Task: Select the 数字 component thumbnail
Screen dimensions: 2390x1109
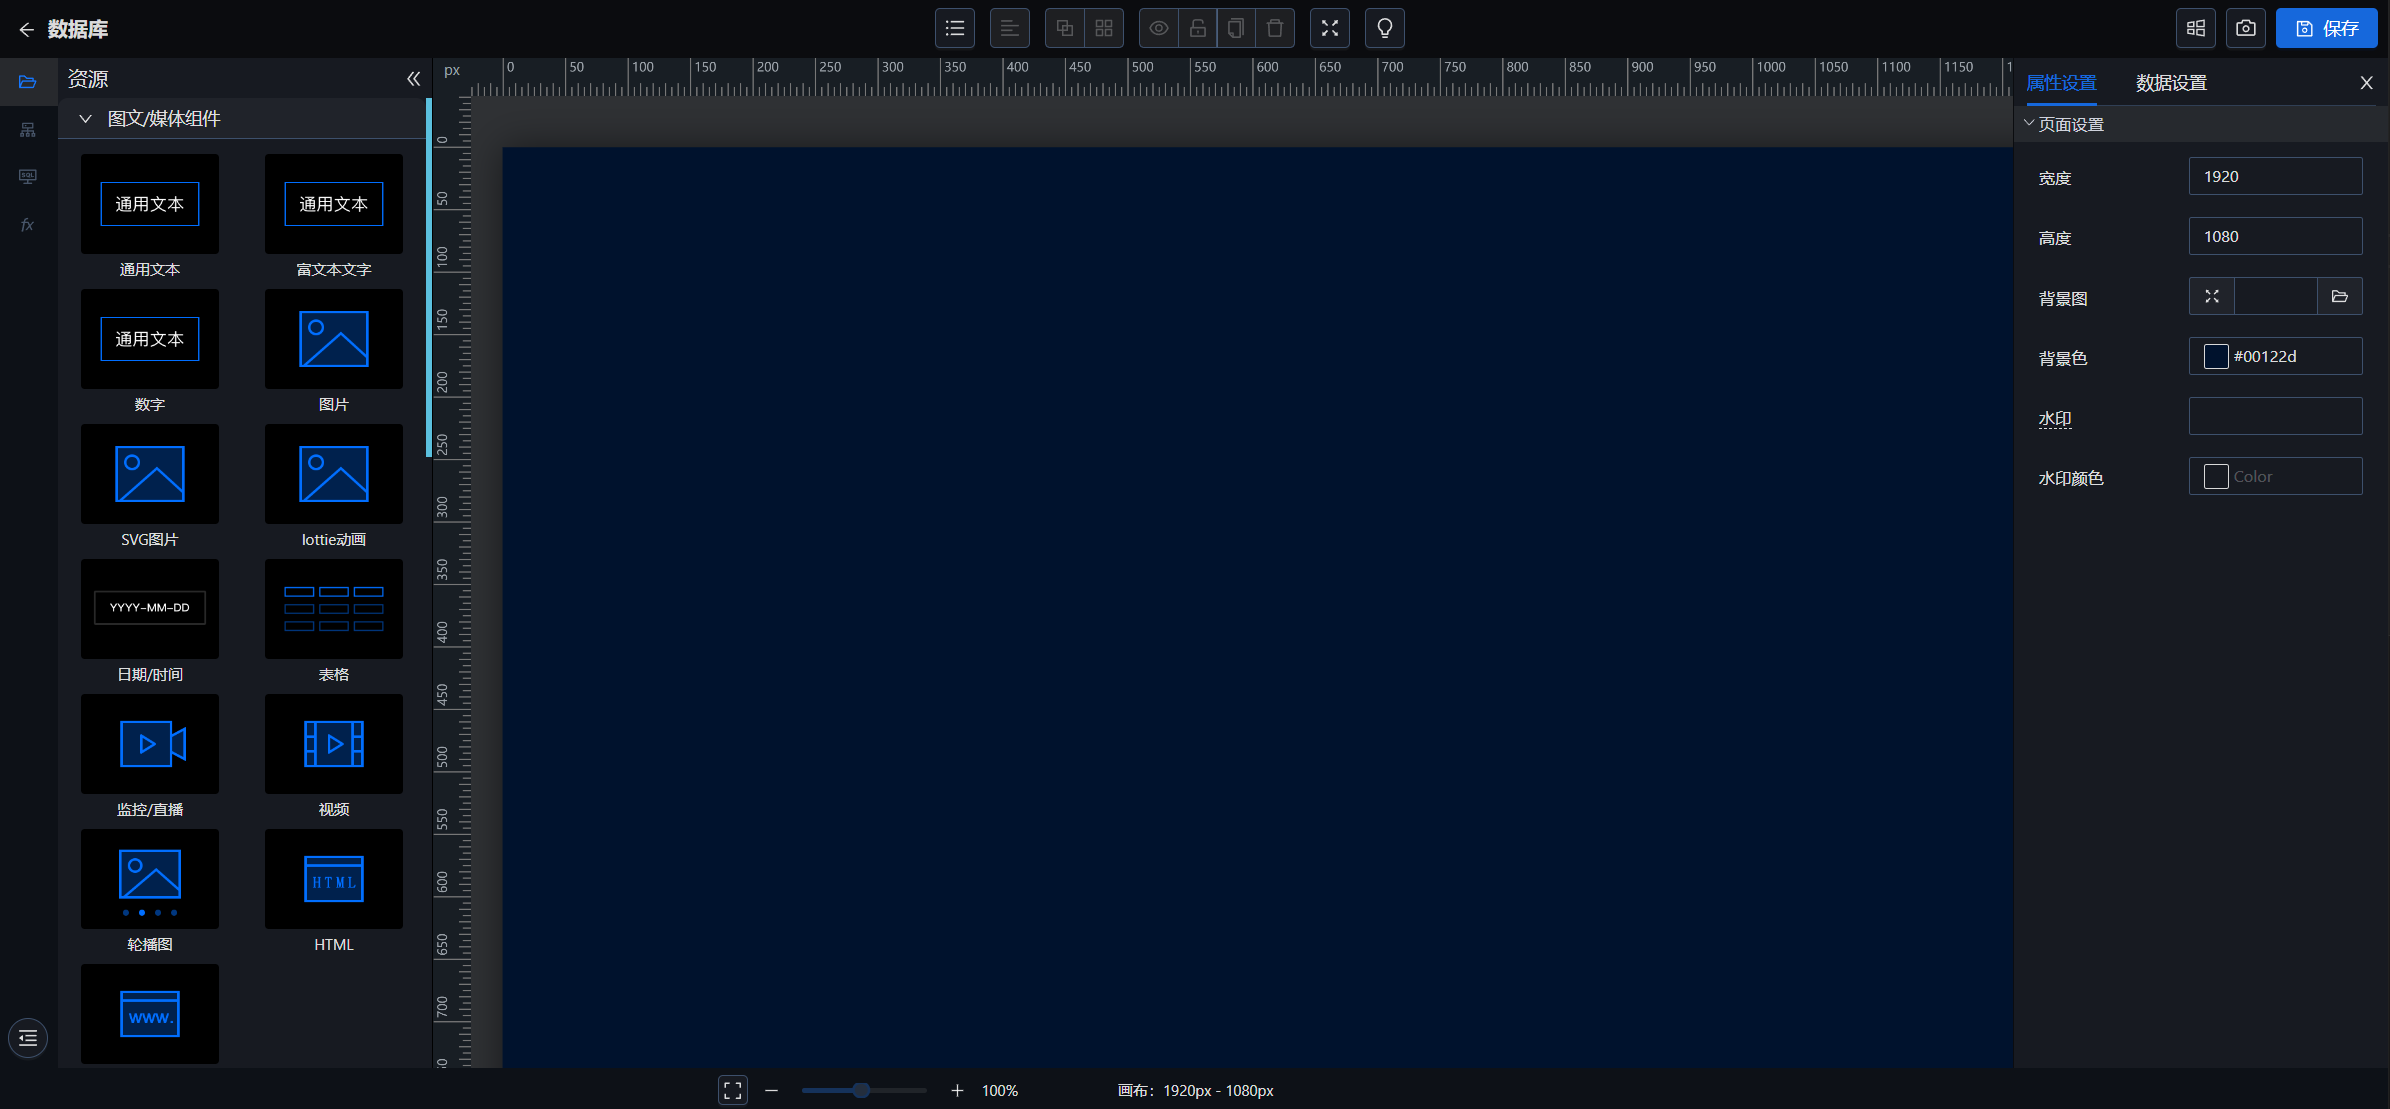Action: coord(150,339)
